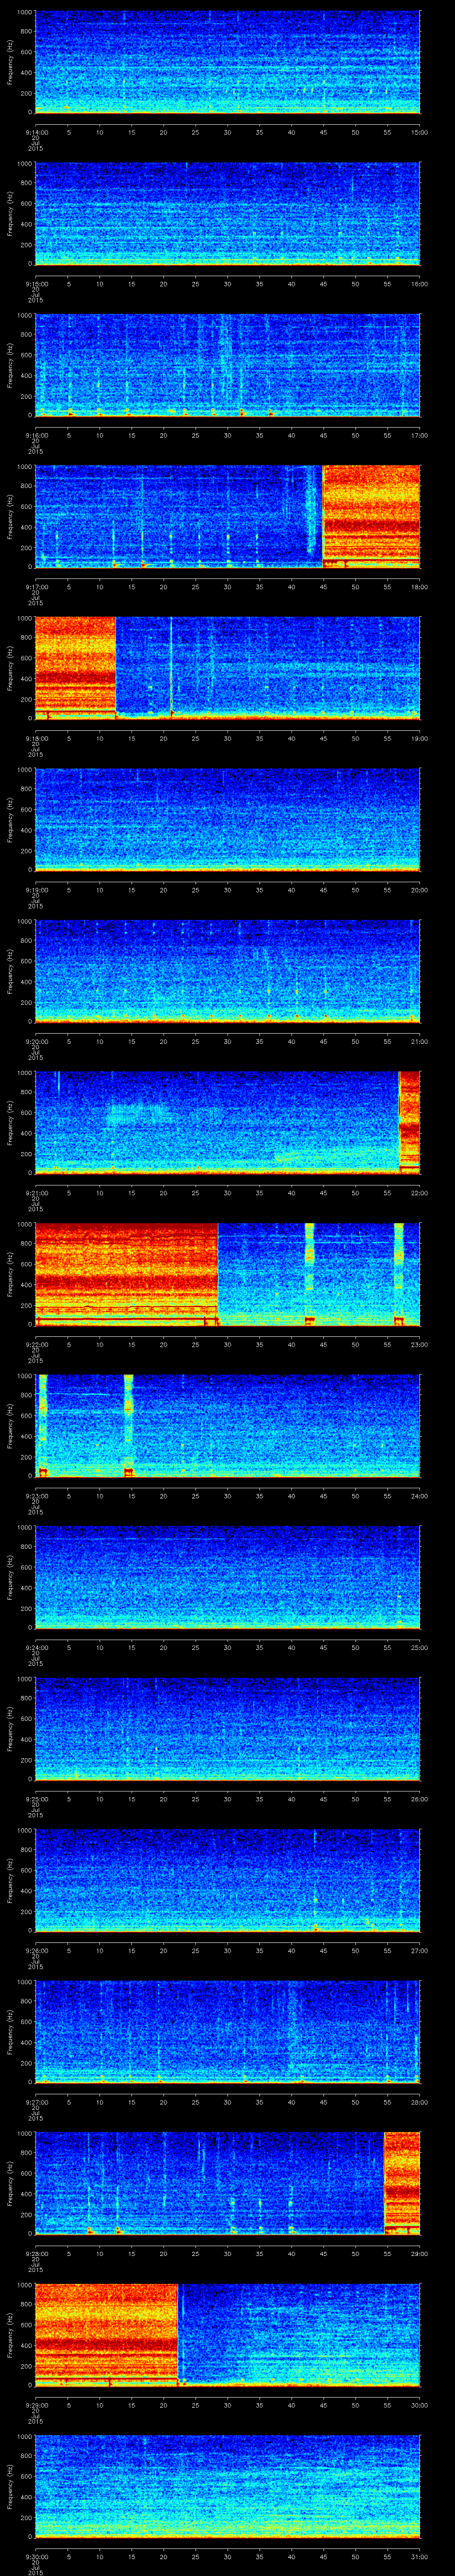Open the spectrogram panel starting at 9:19:00
This screenshot has height=2576, width=455.
point(228,820)
